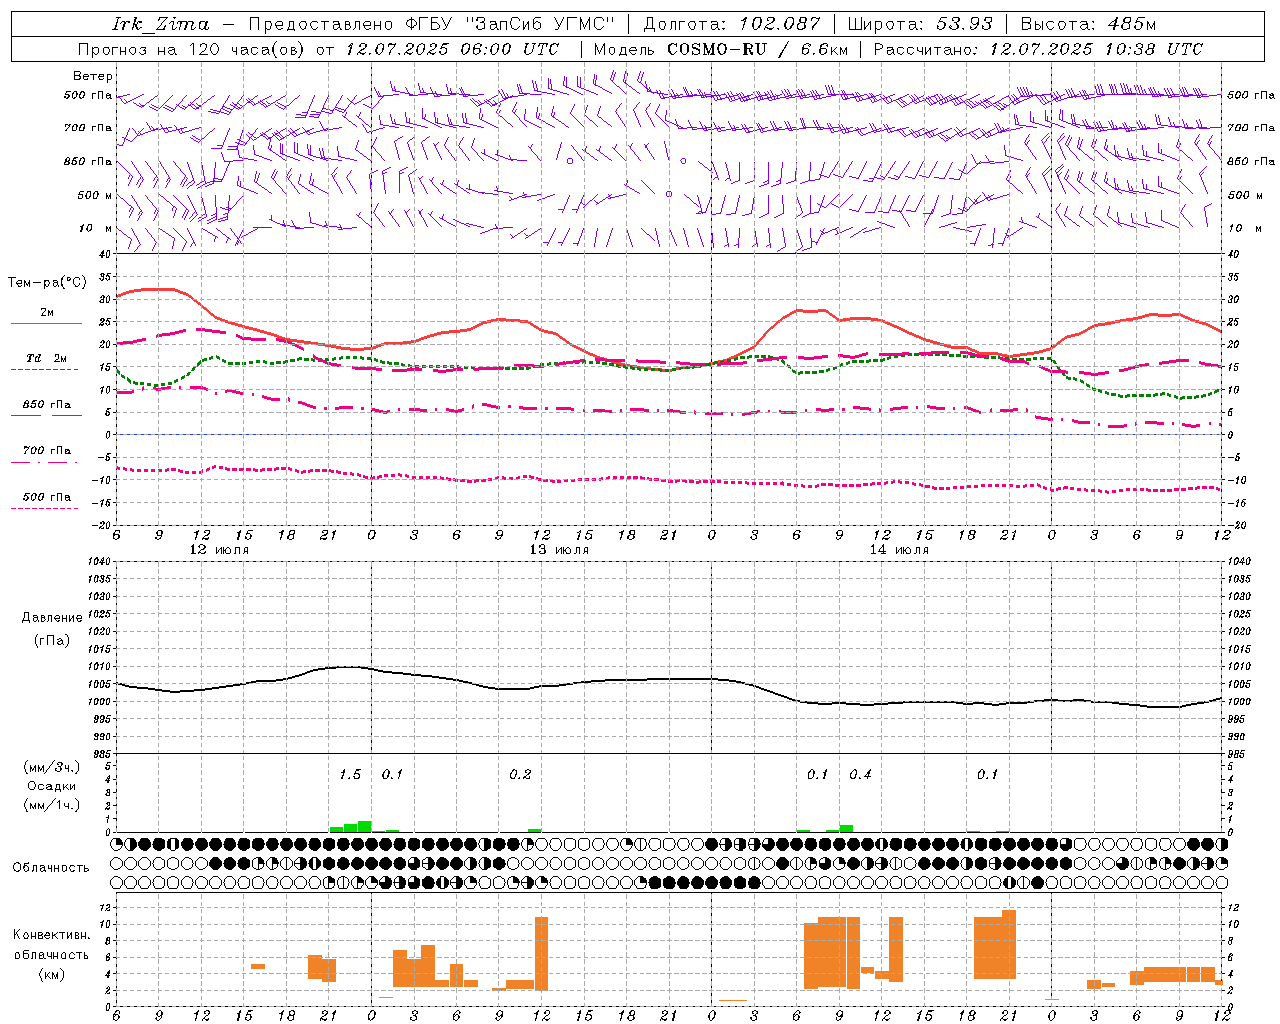Click the "Тем-ра(°C)" temperature panel label
Screen dimensions: 1280x1024
click(47, 283)
